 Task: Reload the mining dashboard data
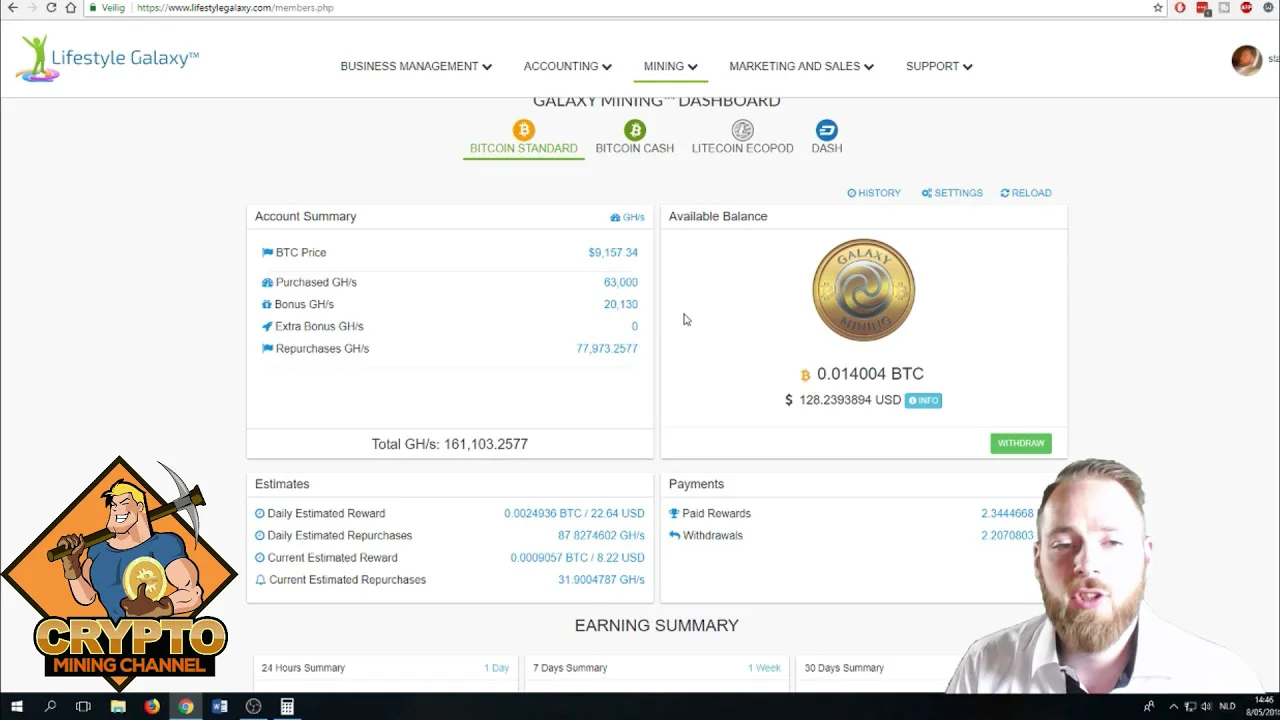(x=1026, y=193)
